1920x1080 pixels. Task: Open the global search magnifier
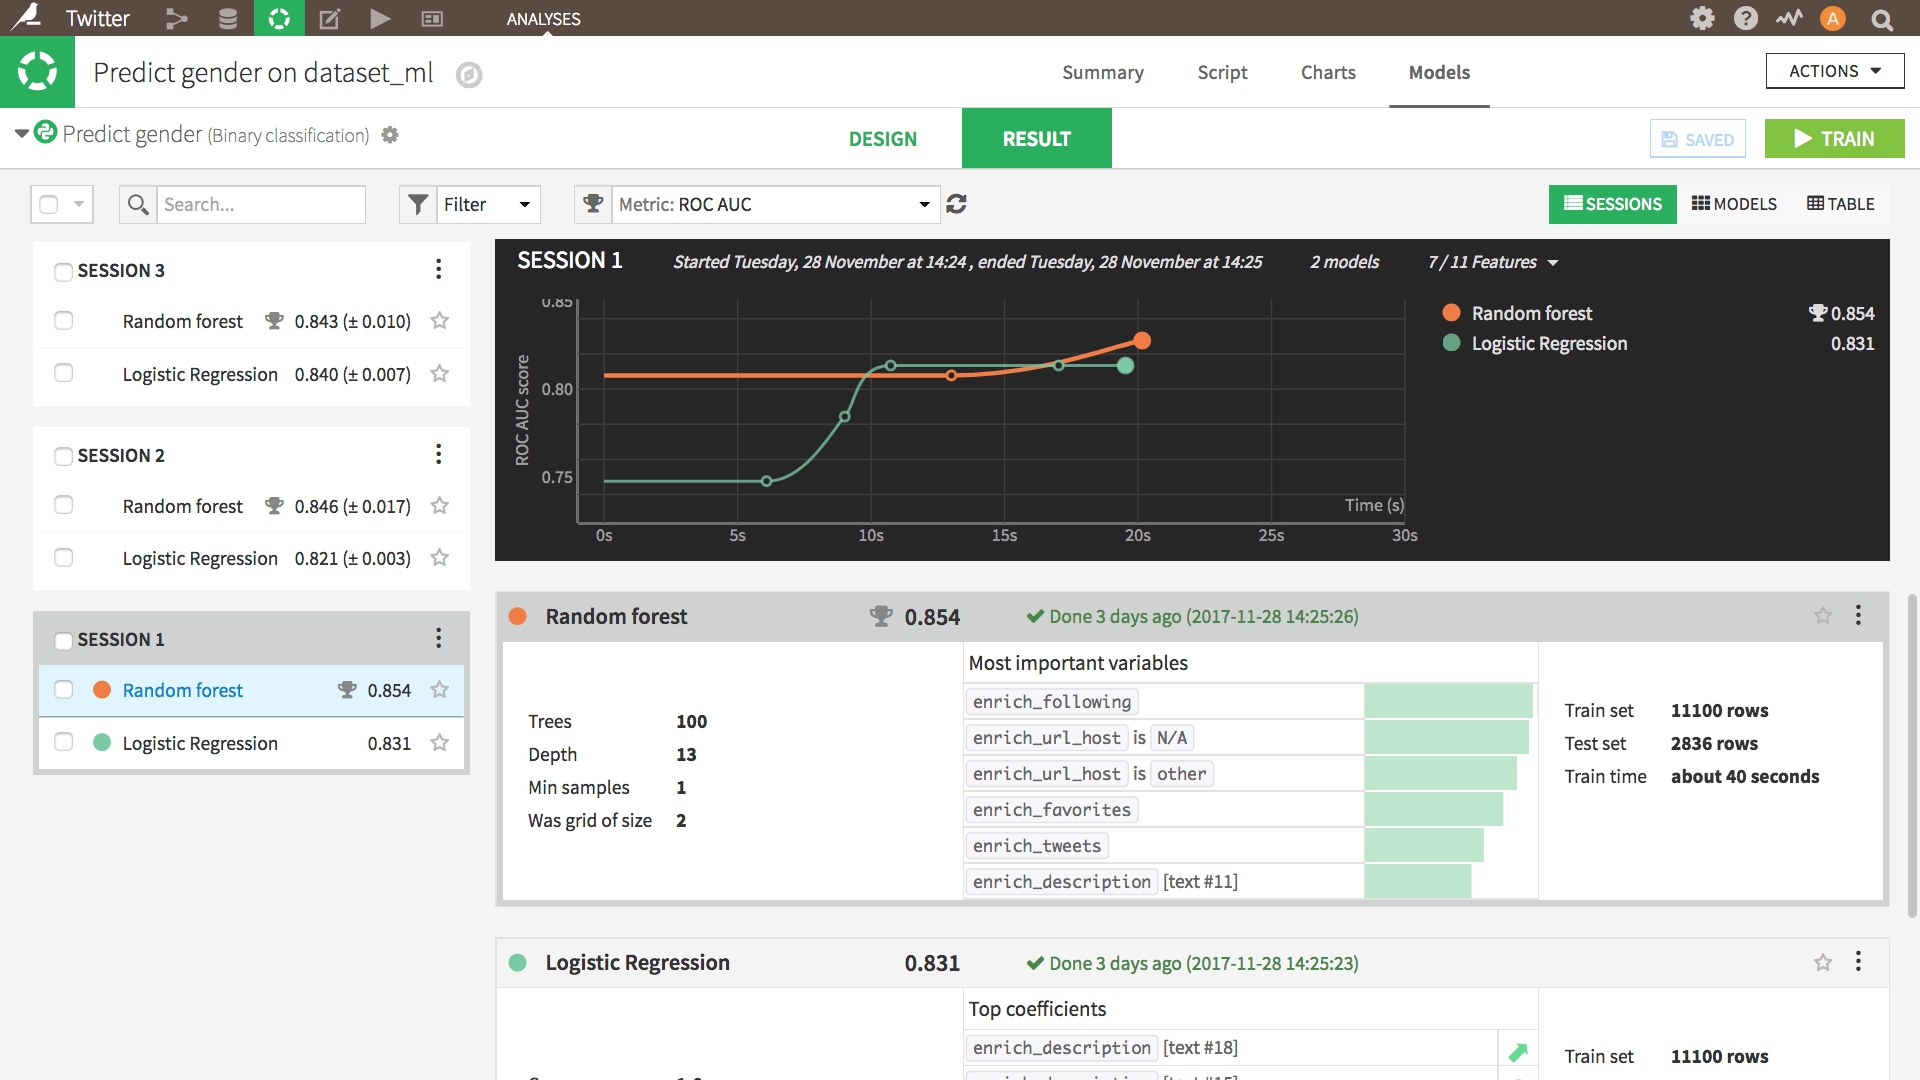(1883, 18)
